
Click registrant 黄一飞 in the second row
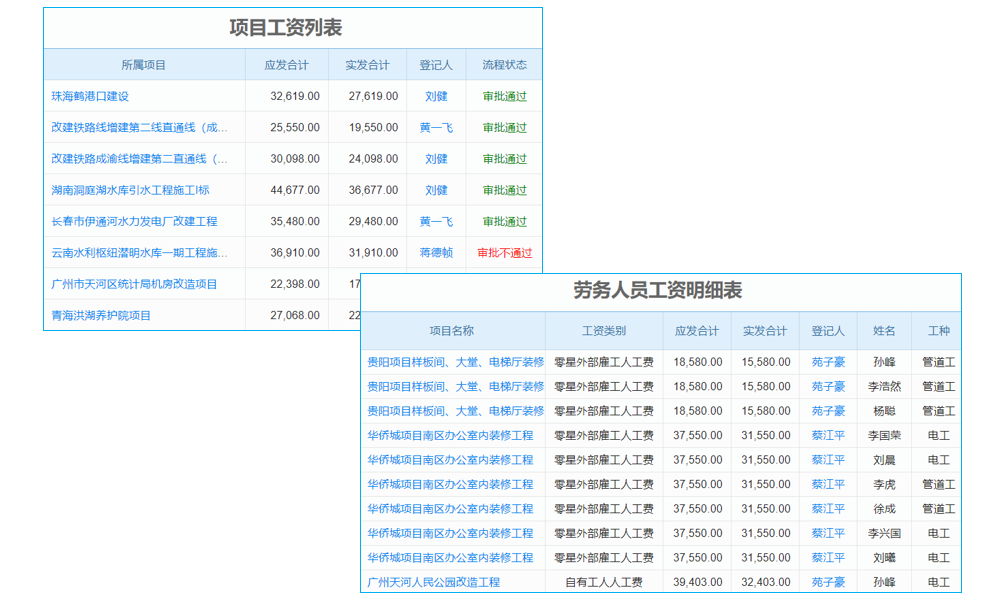pyautogui.click(x=436, y=127)
